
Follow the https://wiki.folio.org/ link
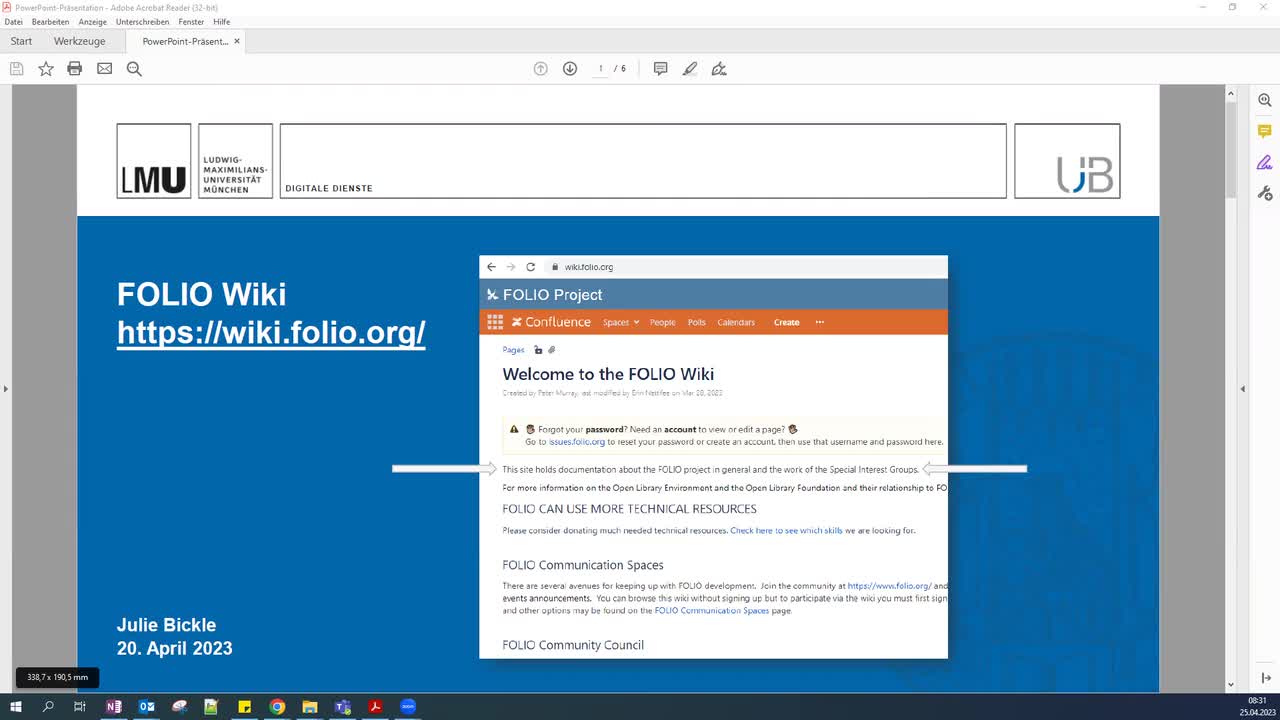(271, 333)
